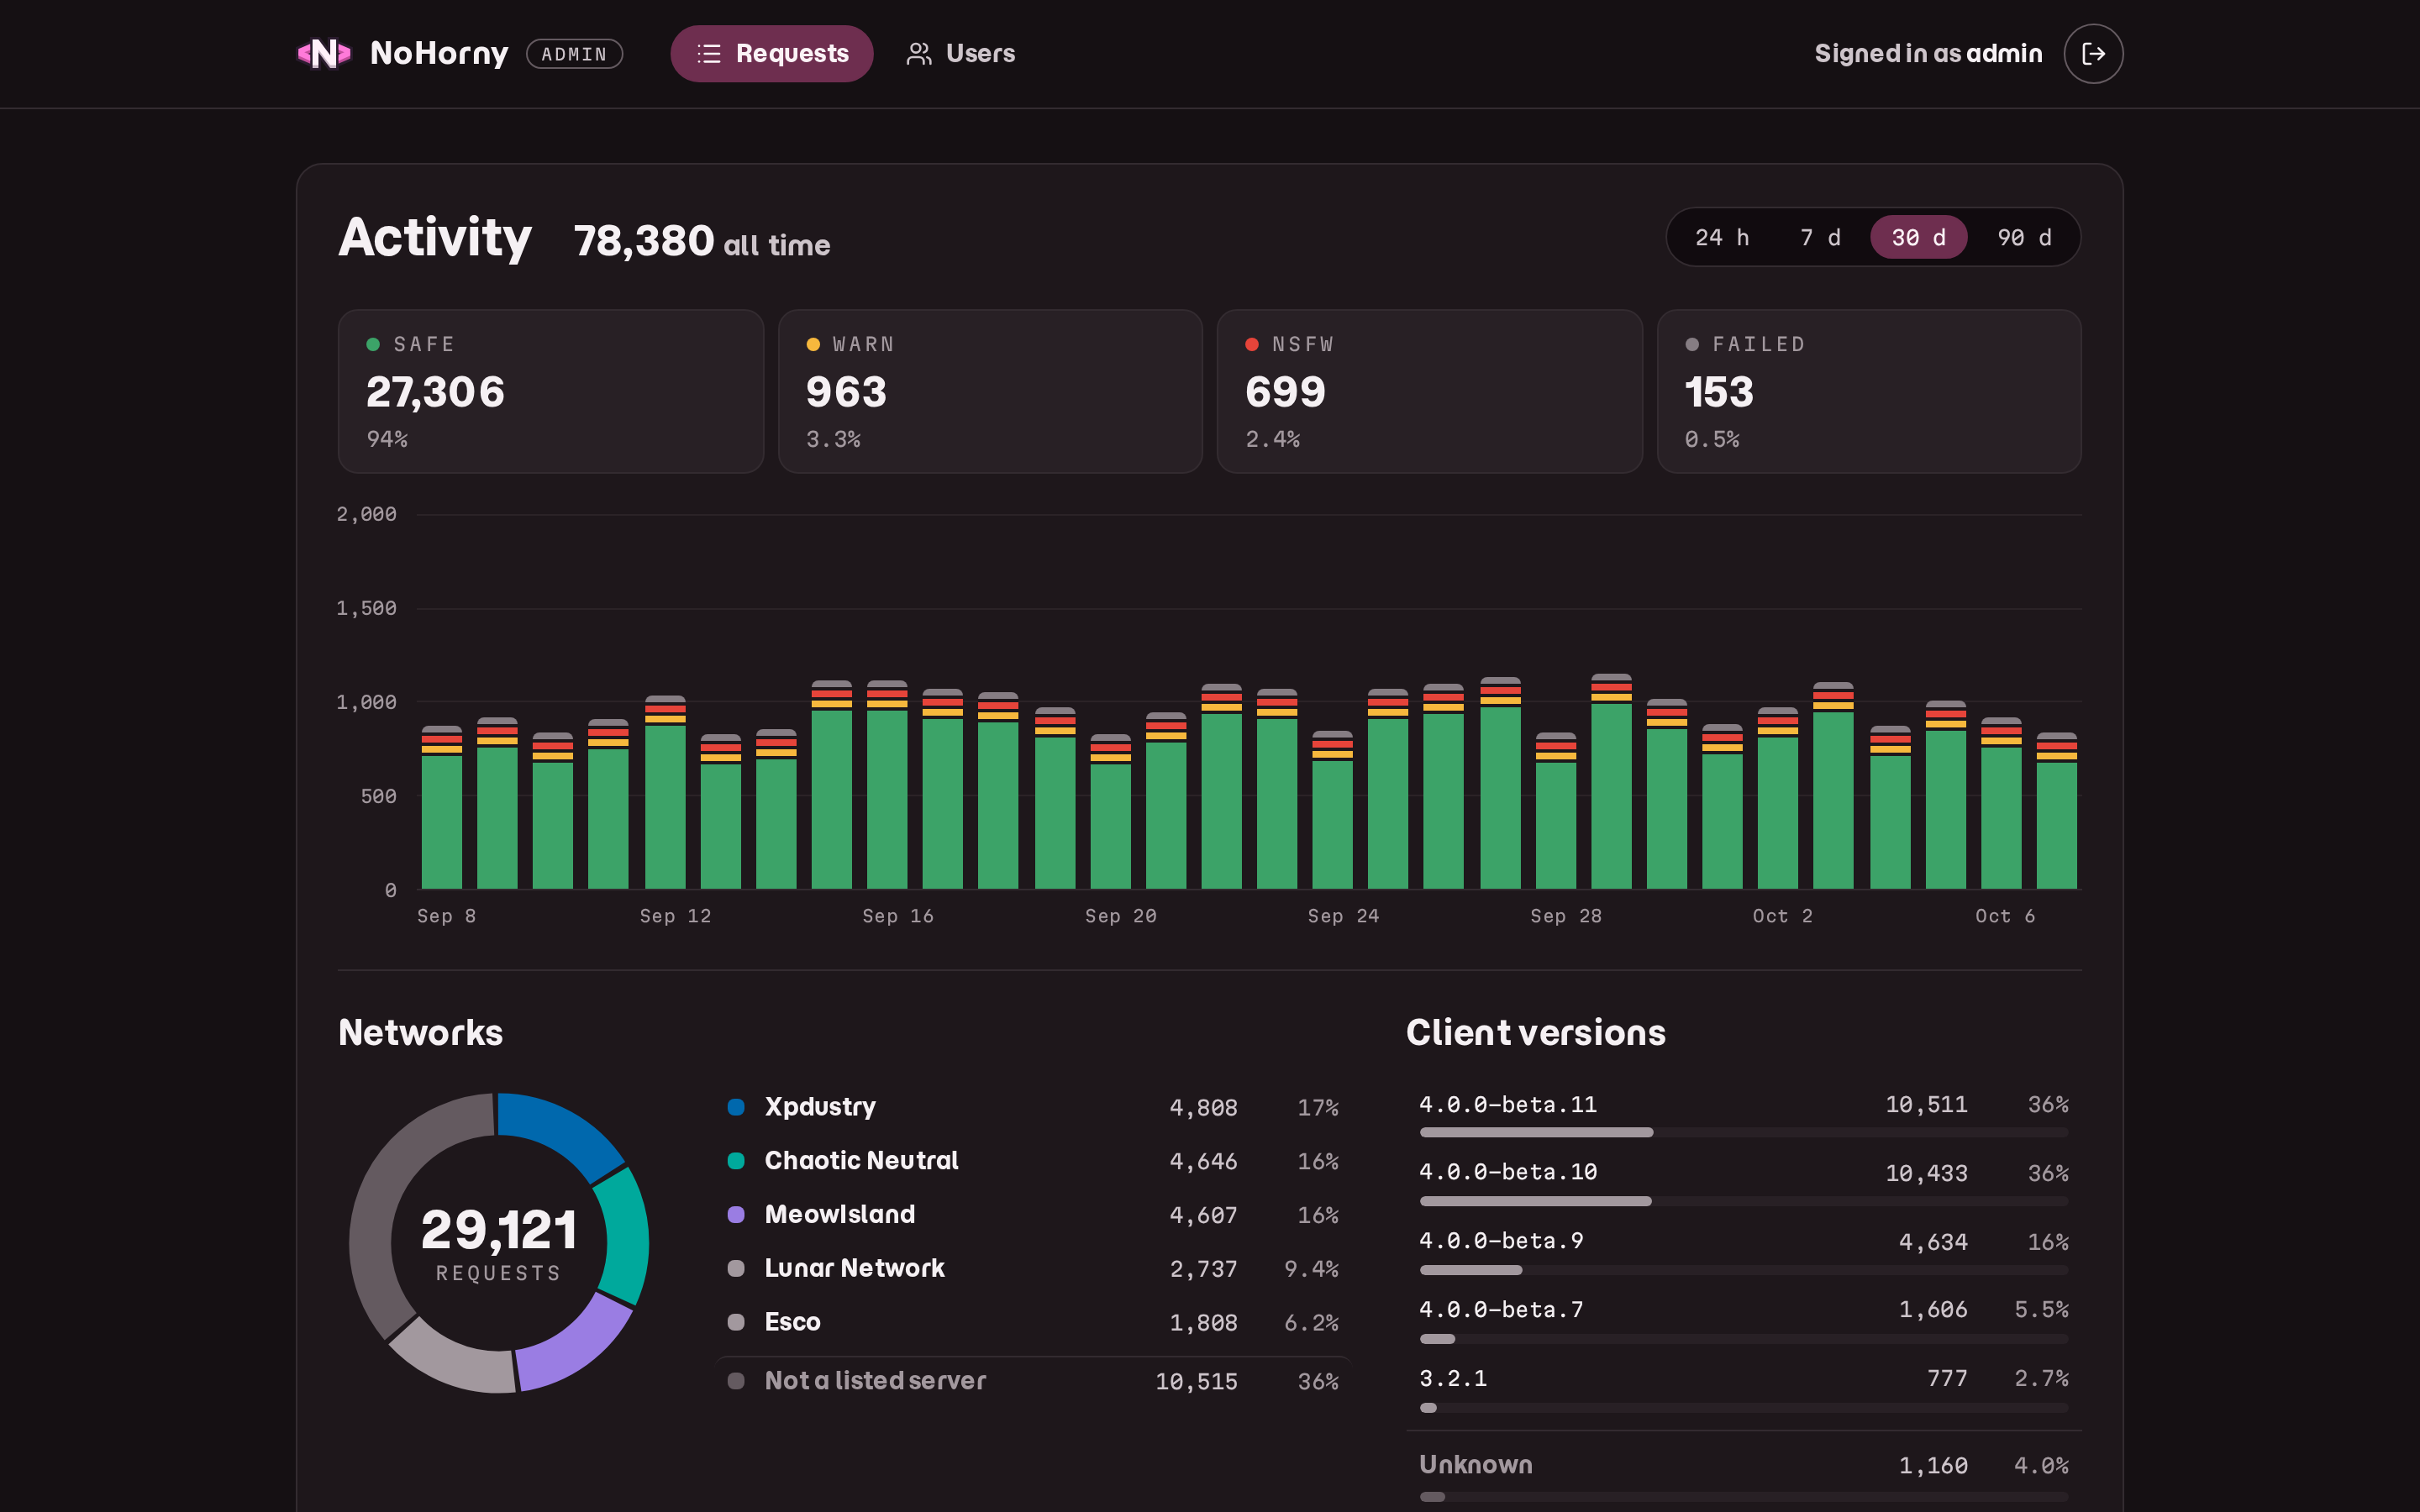Select the Esco network row
Image resolution: width=2420 pixels, height=1512 pixels.
click(1033, 1322)
